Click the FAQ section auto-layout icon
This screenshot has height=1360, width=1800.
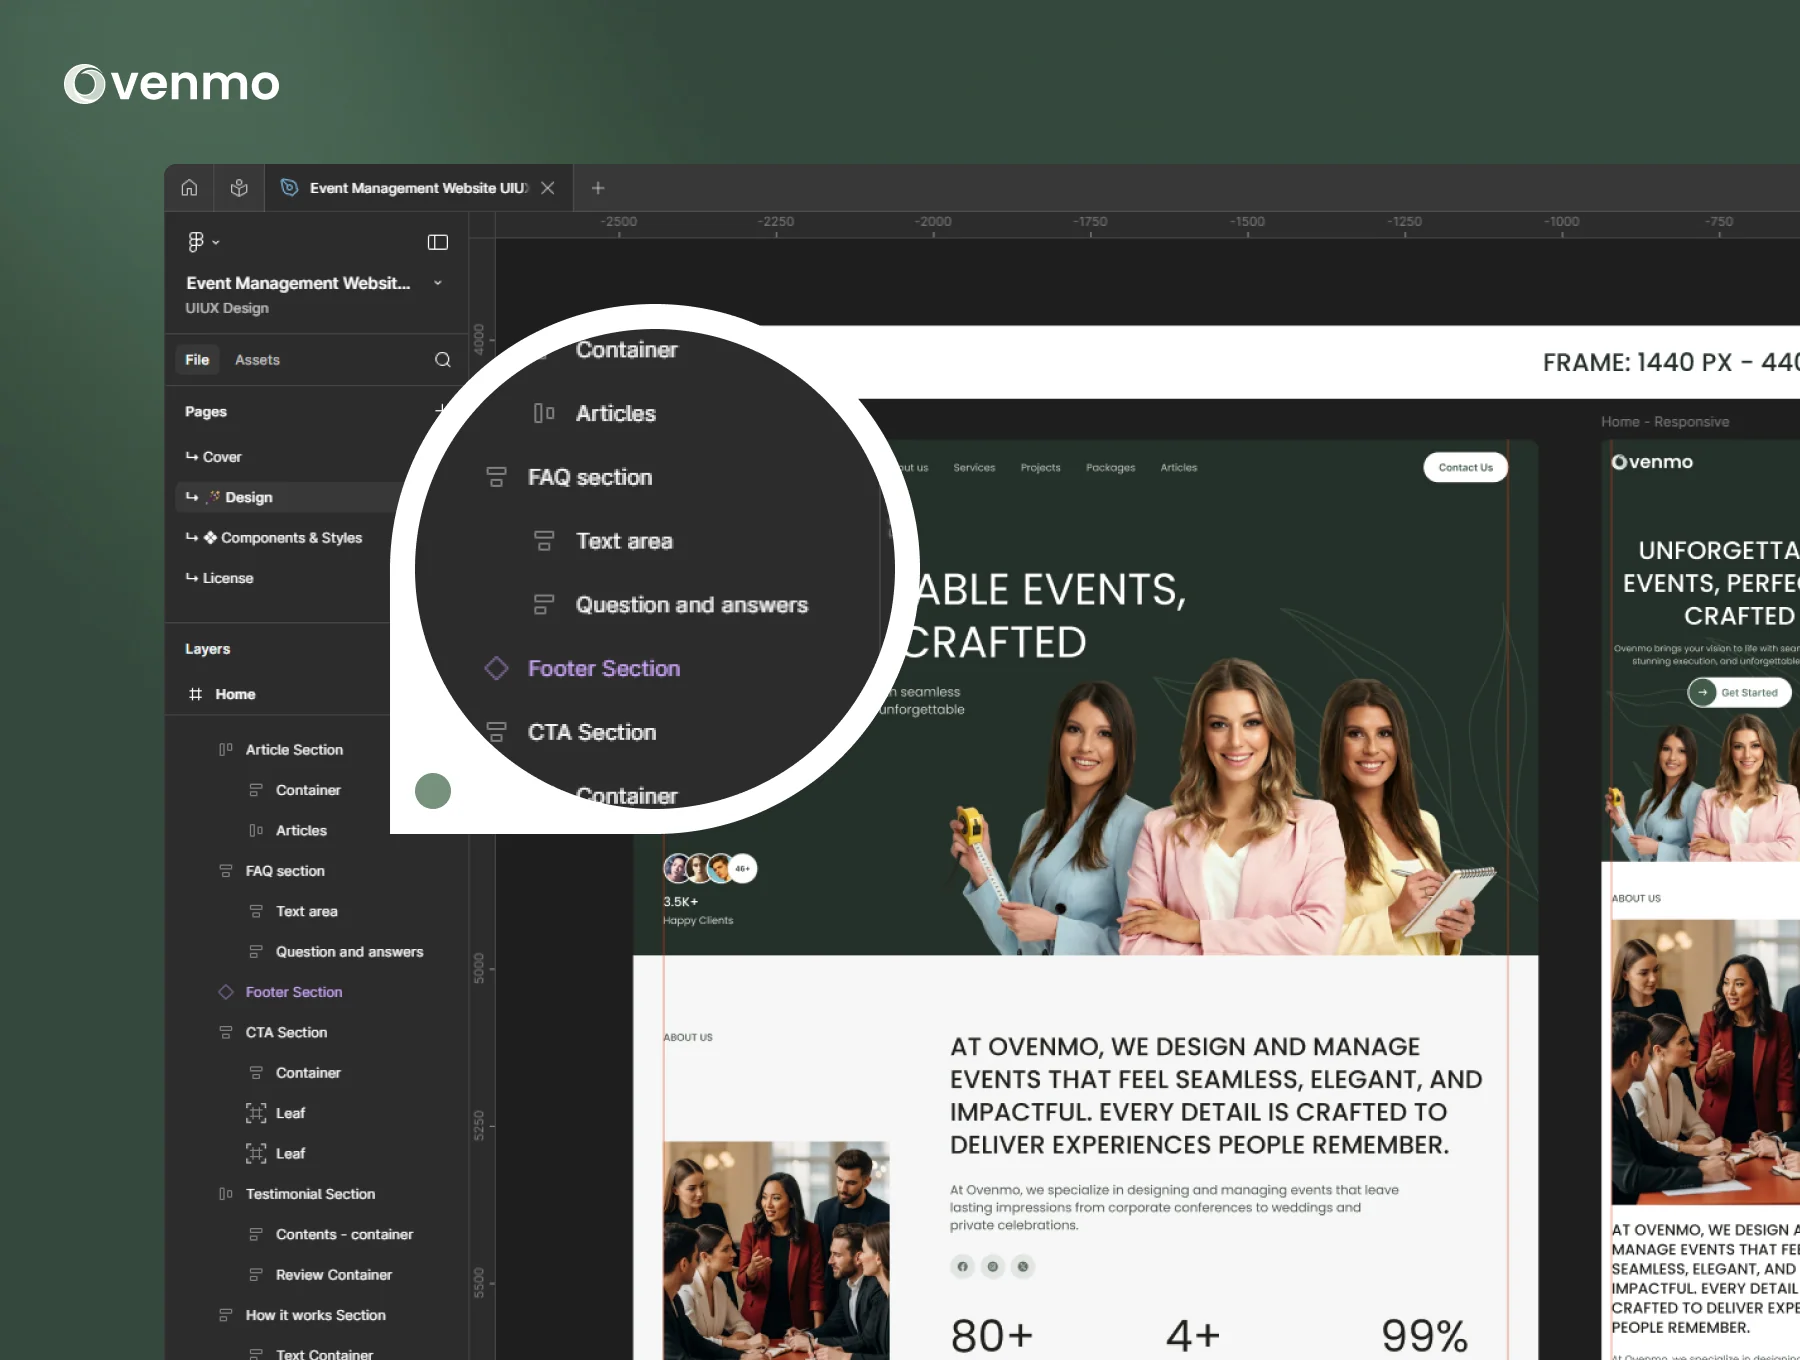[x=226, y=871]
